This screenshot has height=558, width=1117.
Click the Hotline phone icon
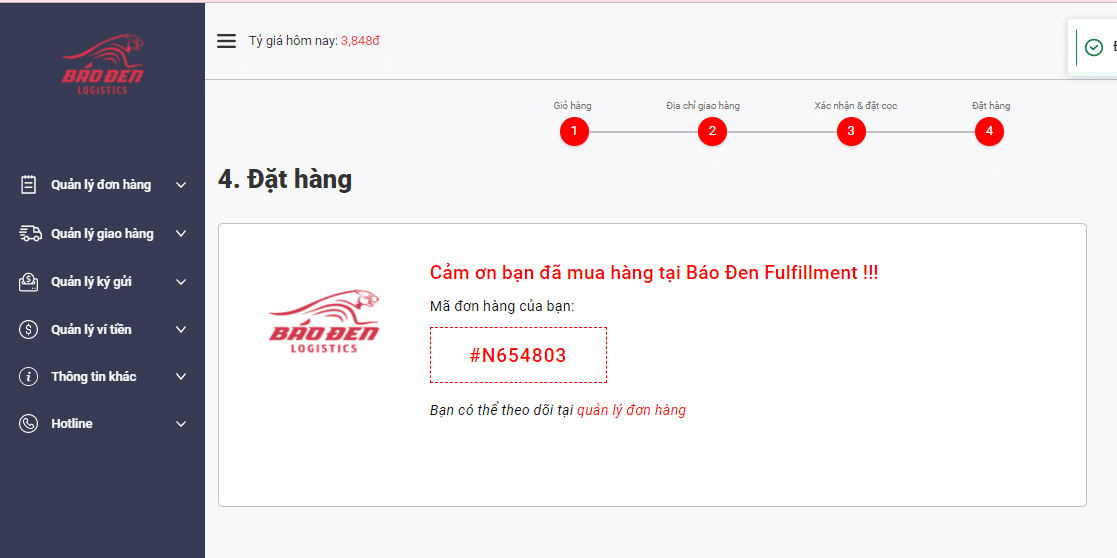[x=28, y=424]
